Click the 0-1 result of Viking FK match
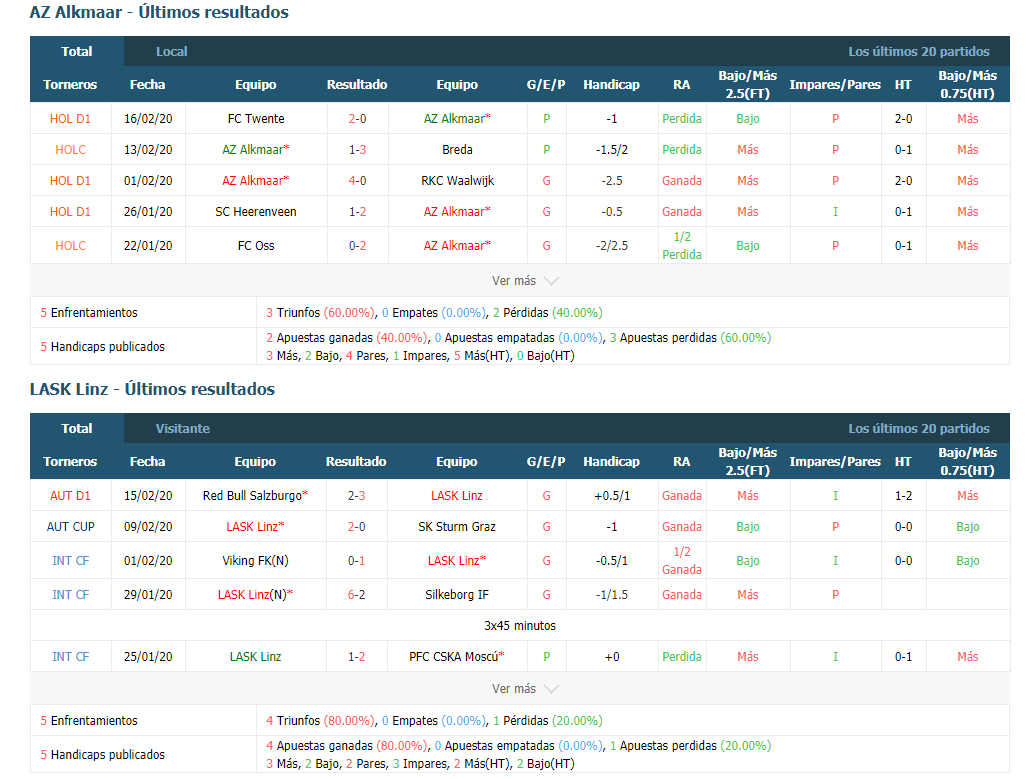1031x779 pixels. pos(356,560)
